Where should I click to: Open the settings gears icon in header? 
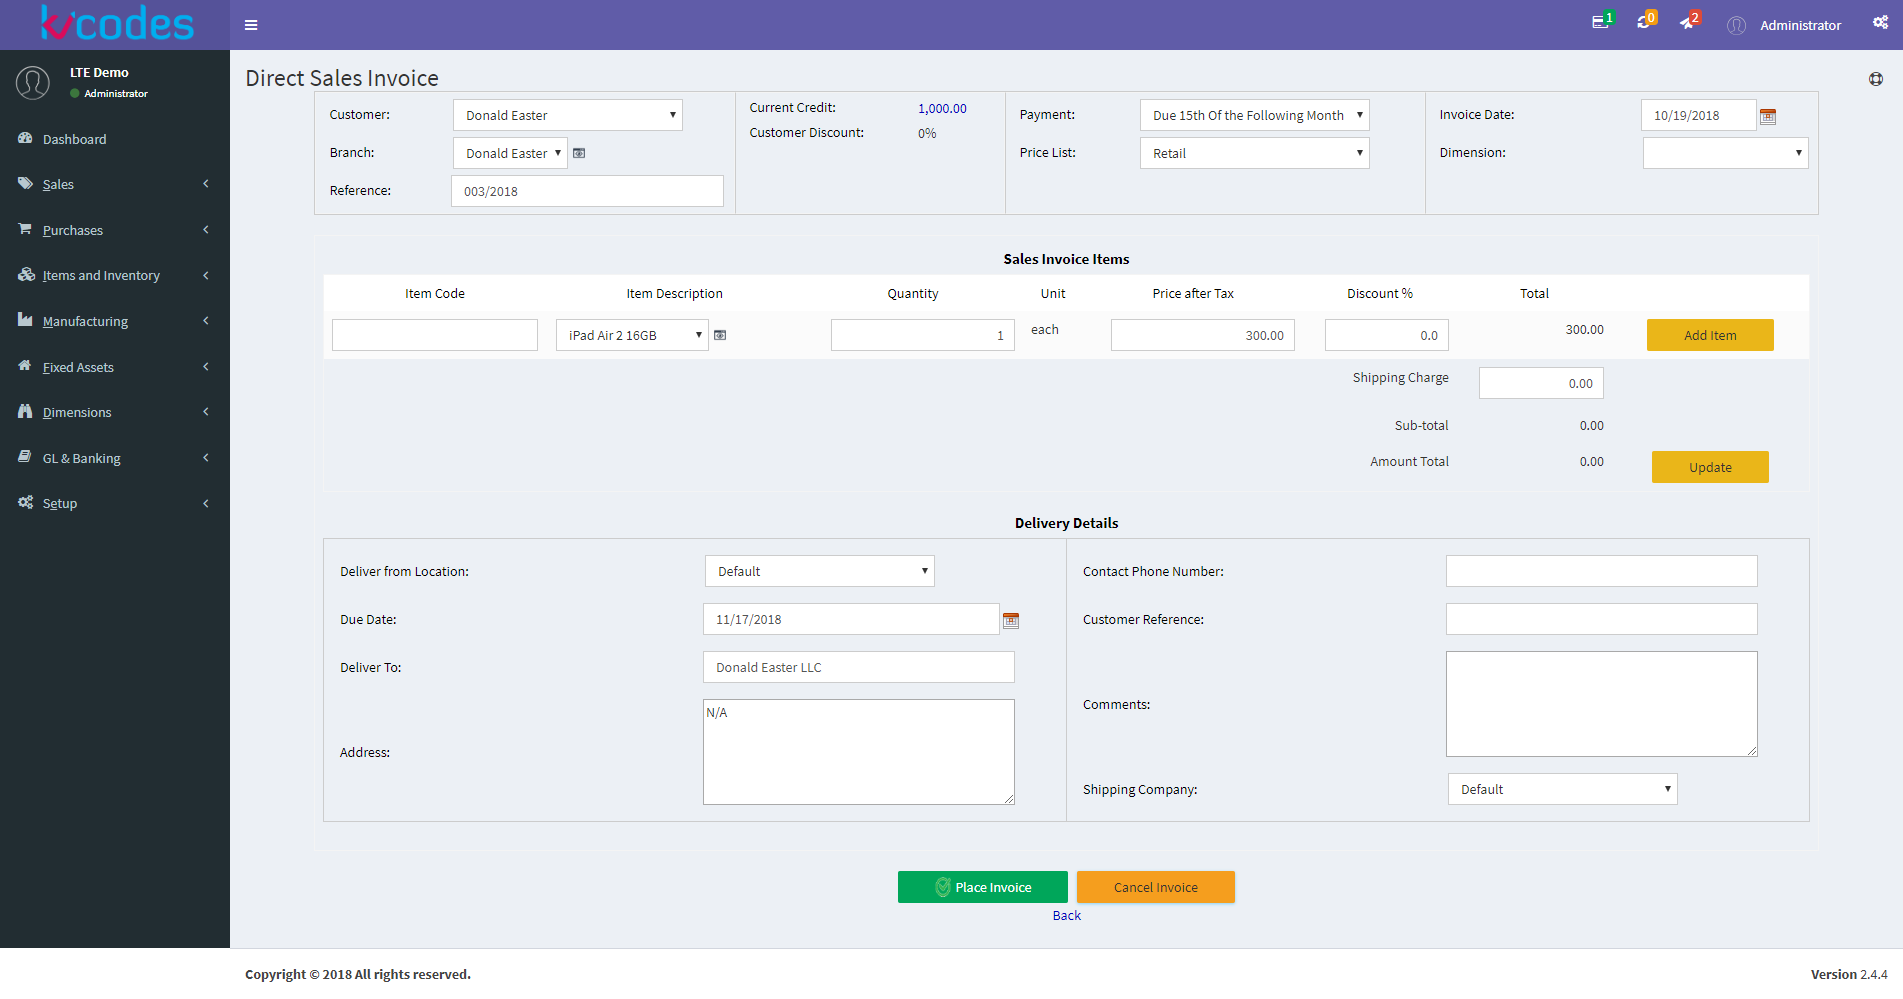tap(1880, 23)
